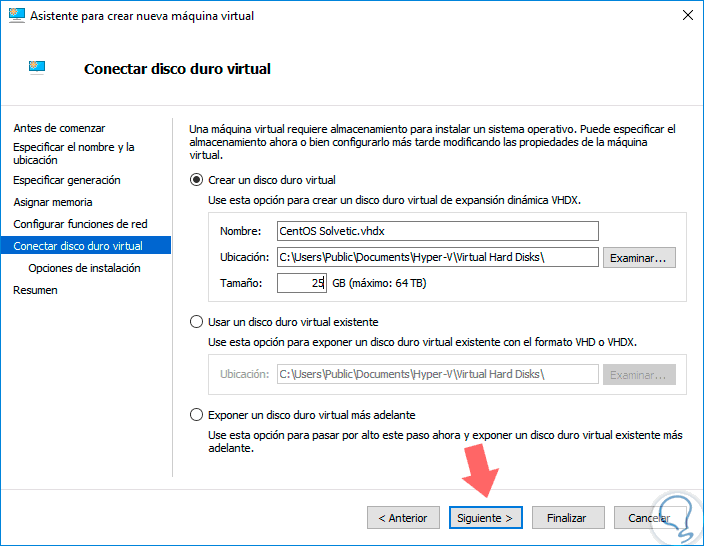Go to the 'Antes de comenzar' step
The height and width of the screenshot is (546, 704).
[59, 128]
